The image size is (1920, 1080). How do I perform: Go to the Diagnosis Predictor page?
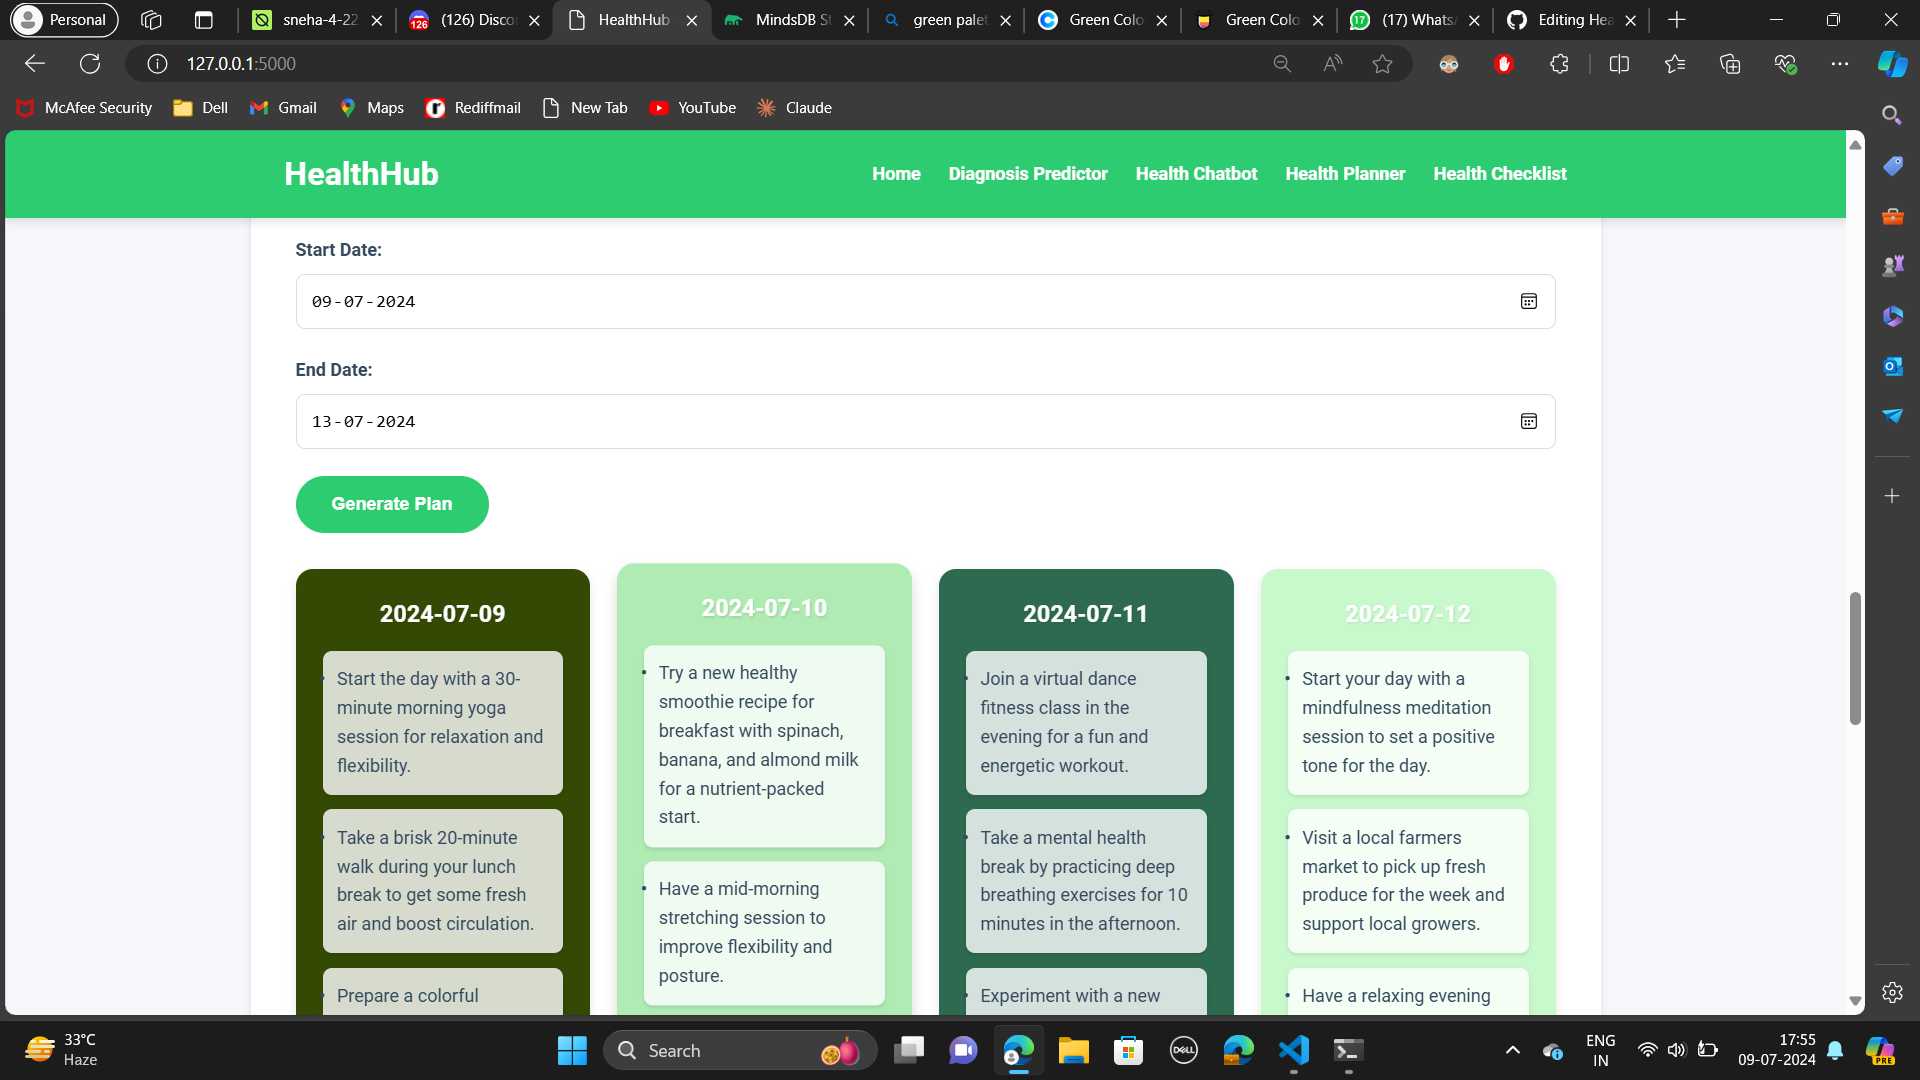1028,173
